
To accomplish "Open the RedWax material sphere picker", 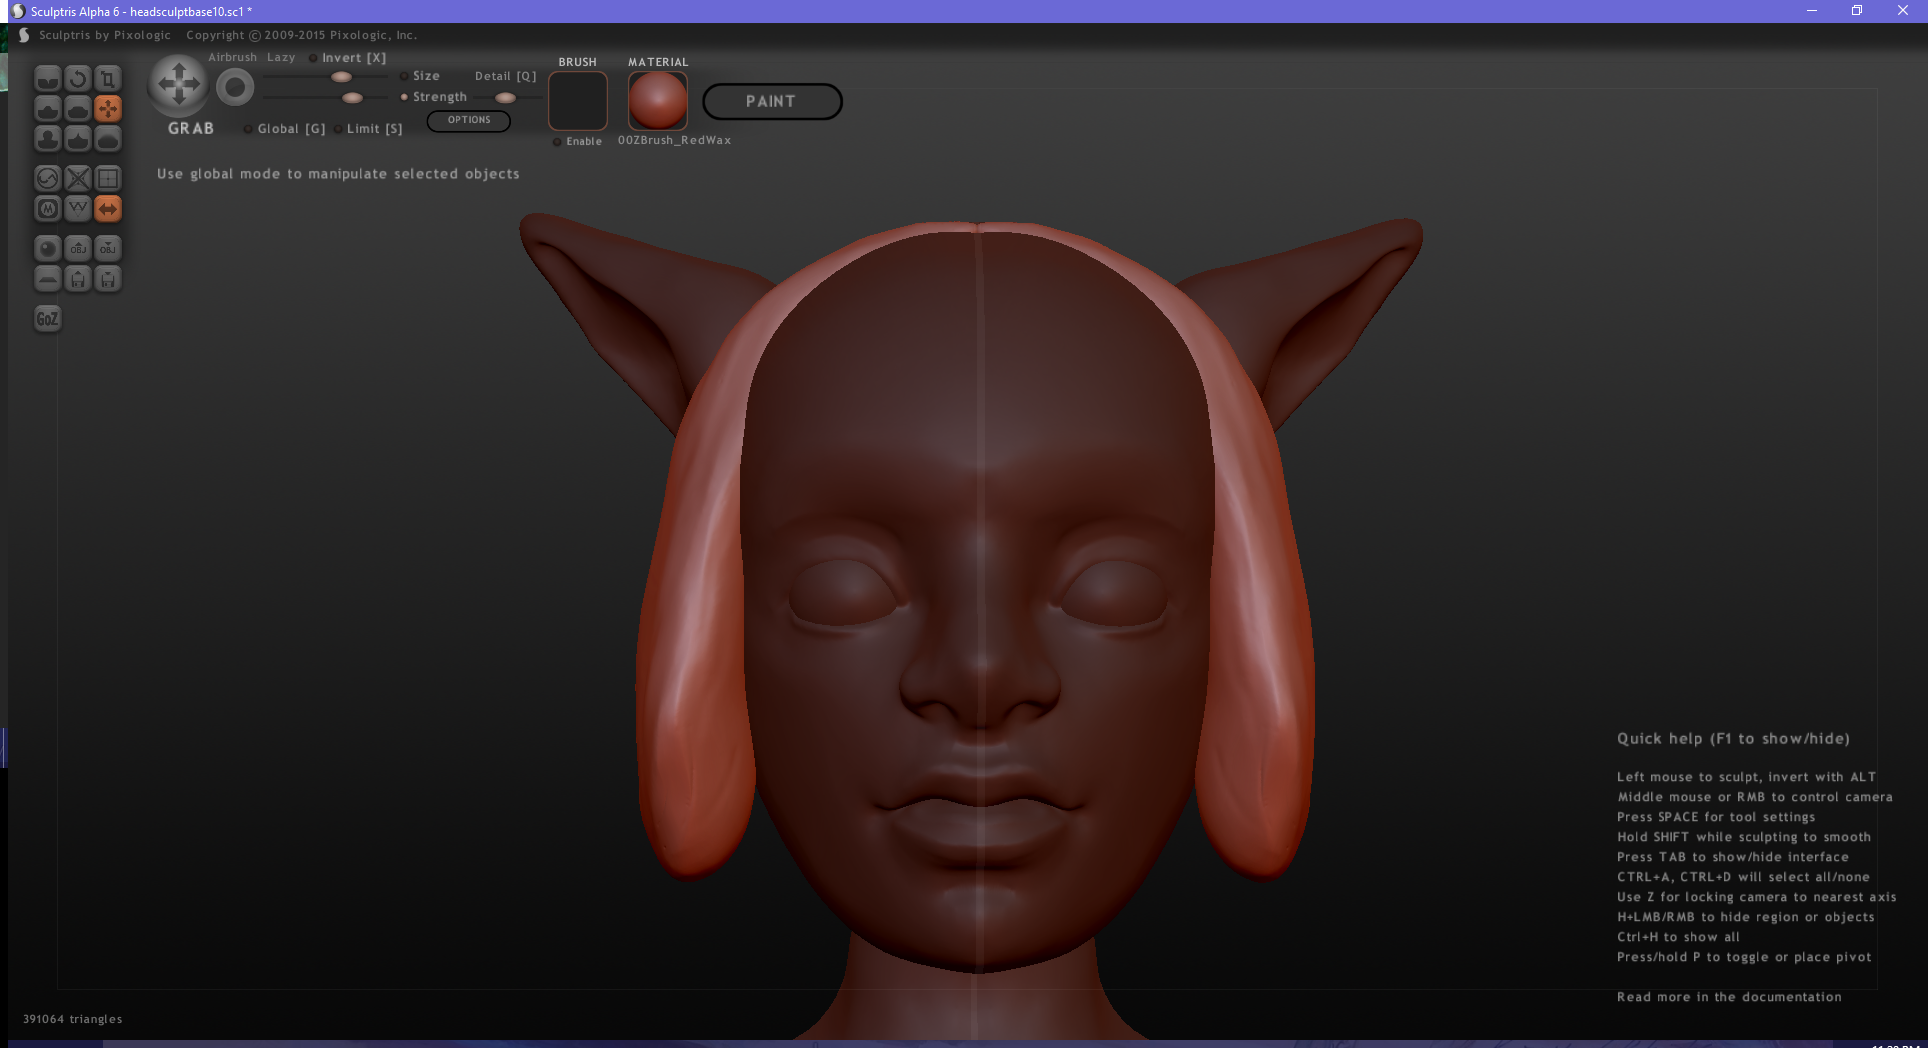I will coord(657,101).
